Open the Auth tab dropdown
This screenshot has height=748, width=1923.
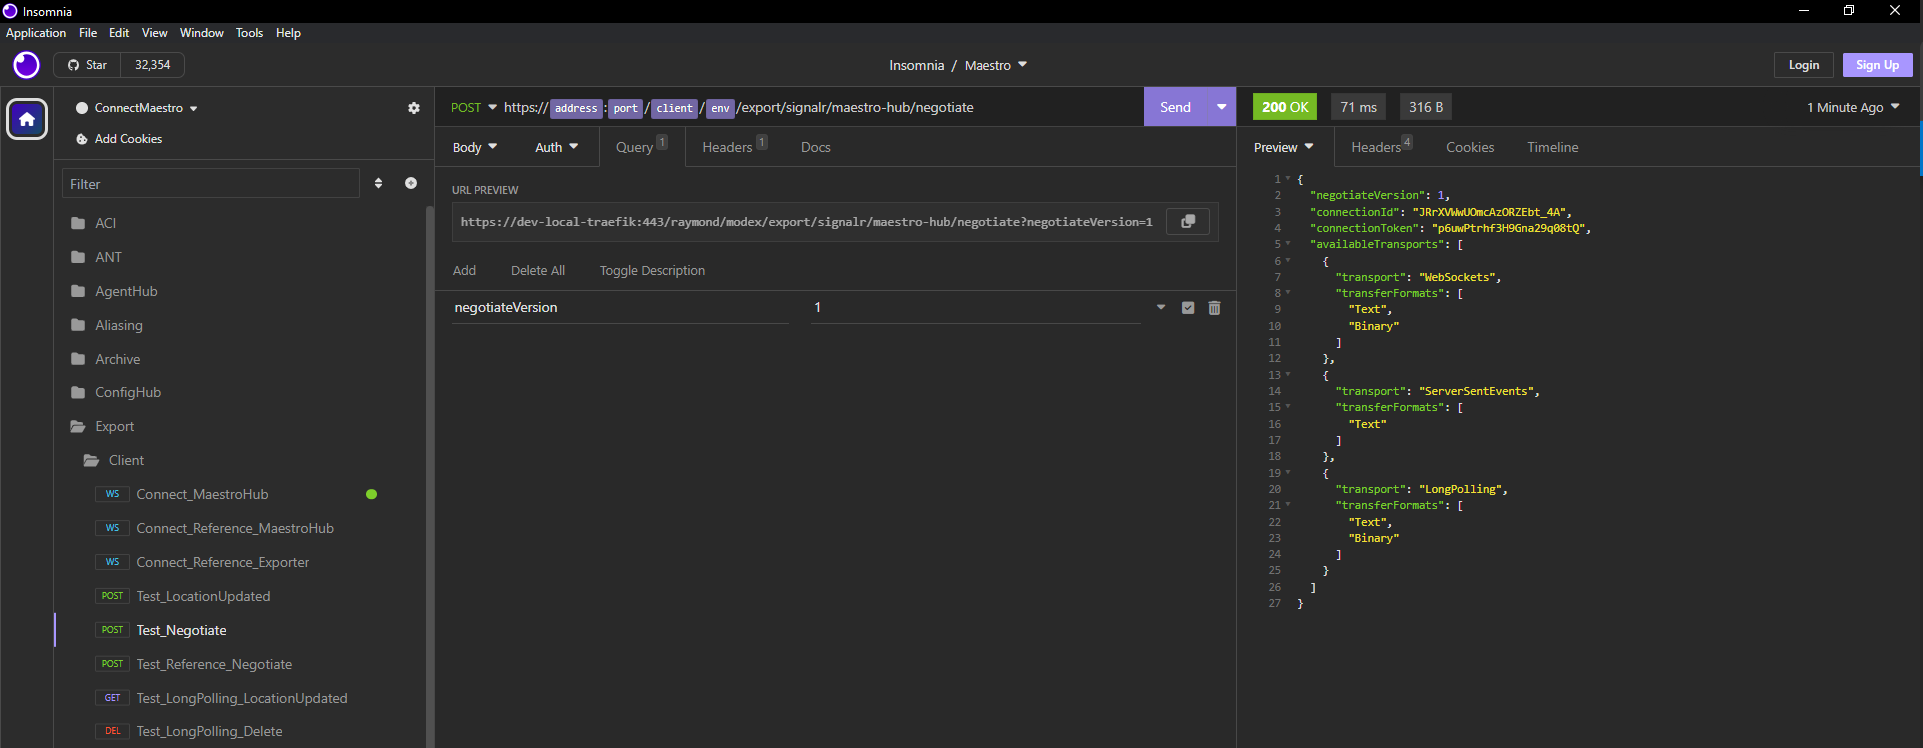pos(557,147)
